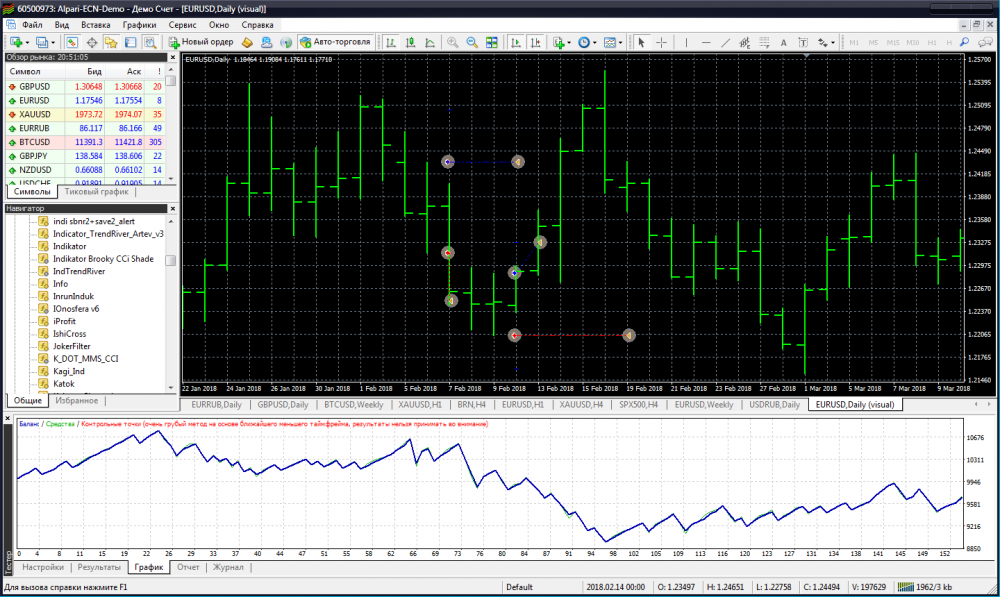Click the Новый ордер (New Order) button
Image resolution: width=1000 pixels, height=597 pixels.
tap(201, 42)
